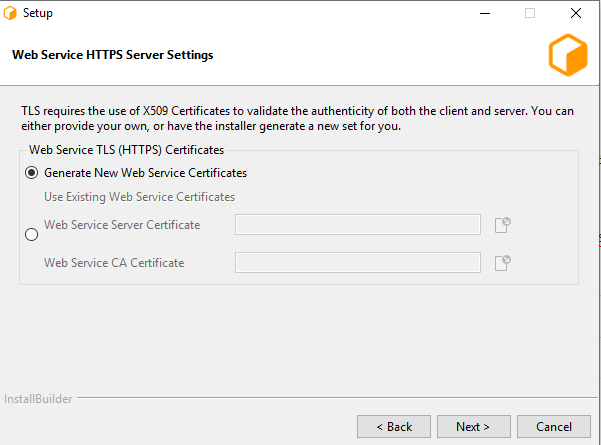Proceed by pressing Next
Viewport: 601px width, 445px height.
(x=473, y=427)
